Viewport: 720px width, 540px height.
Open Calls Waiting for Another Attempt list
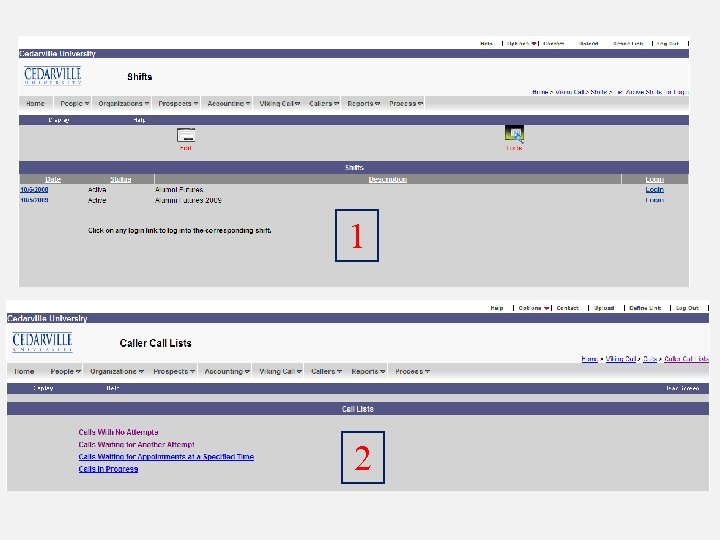coord(136,444)
